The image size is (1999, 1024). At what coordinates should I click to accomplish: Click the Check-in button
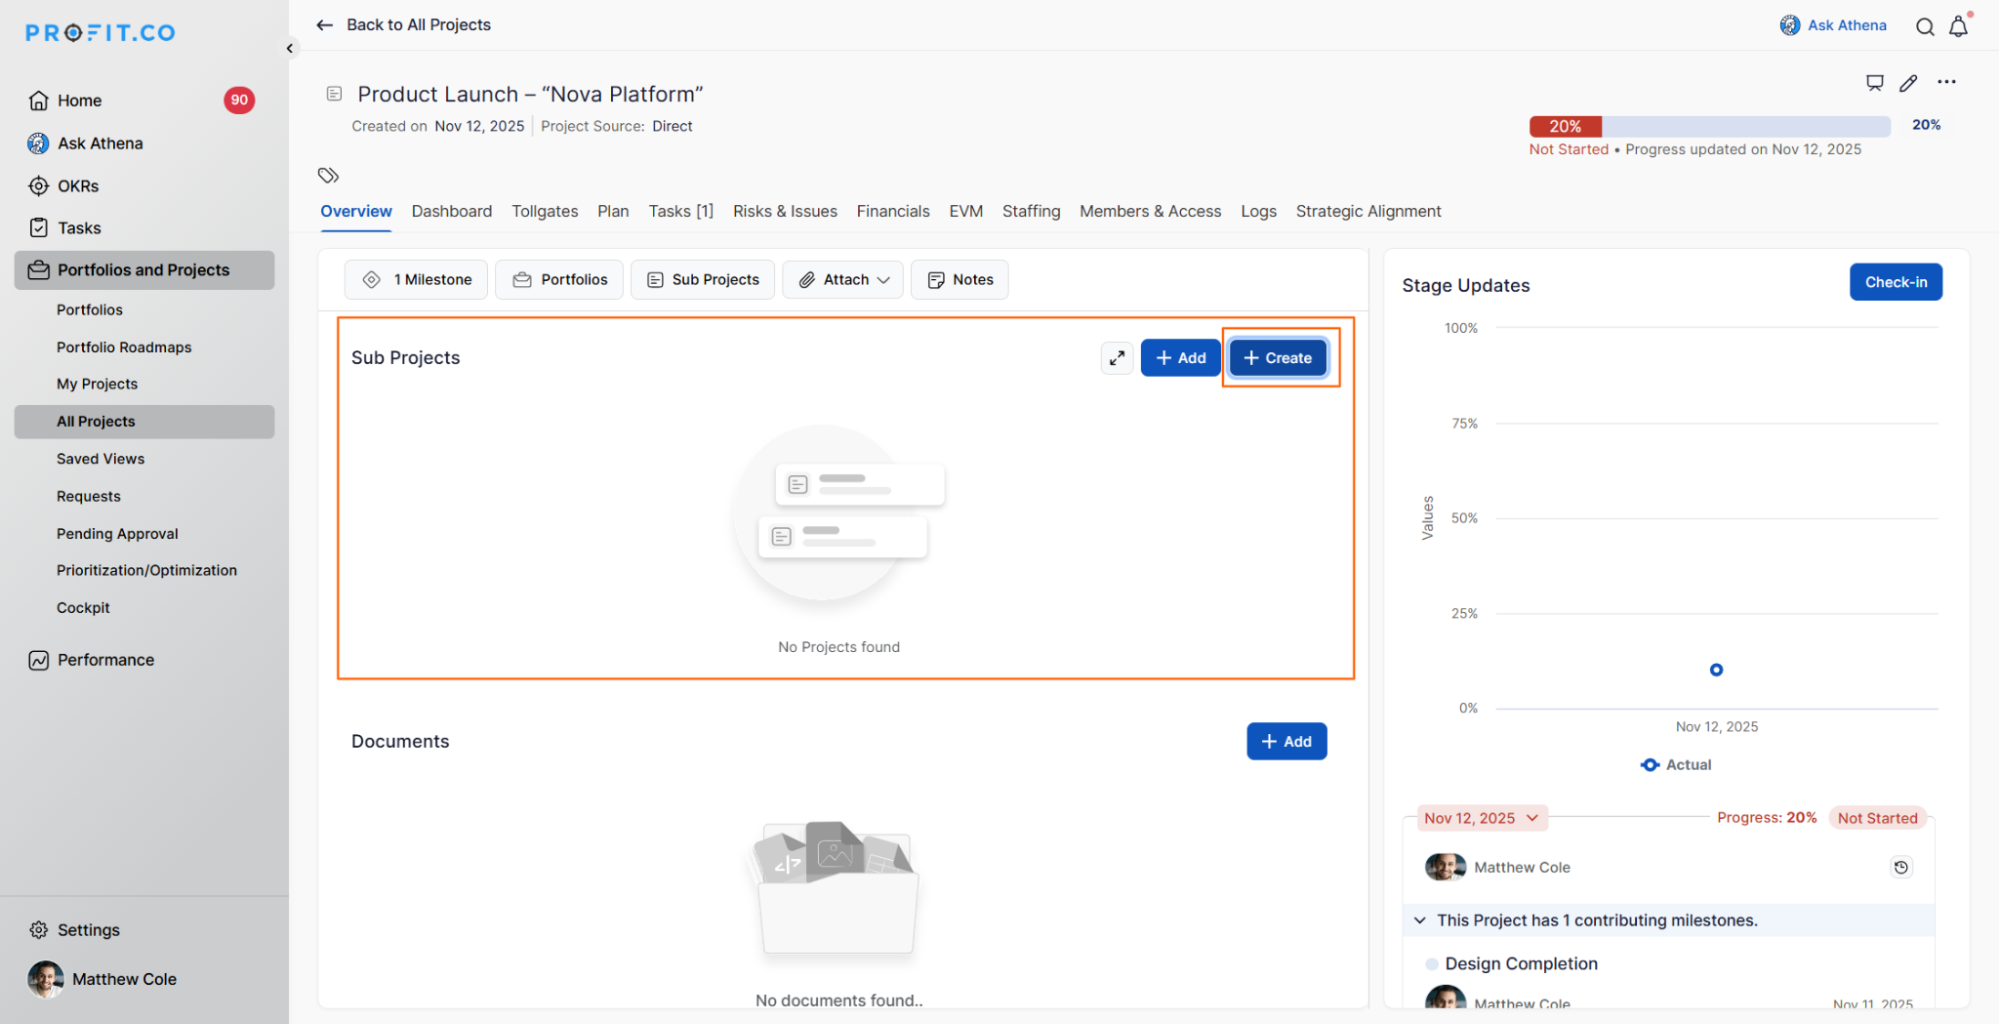click(1895, 282)
